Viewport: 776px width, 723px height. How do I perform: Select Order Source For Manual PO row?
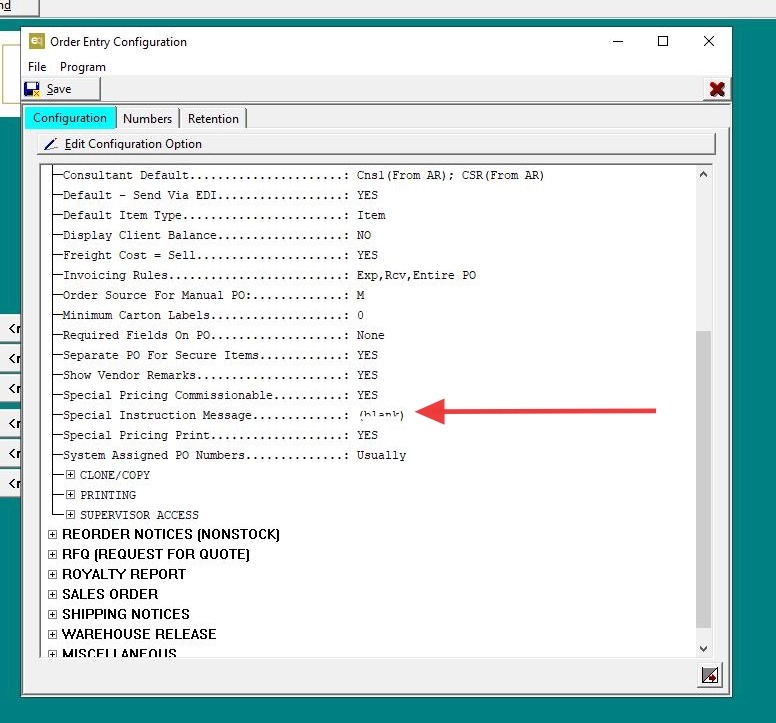click(x=213, y=295)
